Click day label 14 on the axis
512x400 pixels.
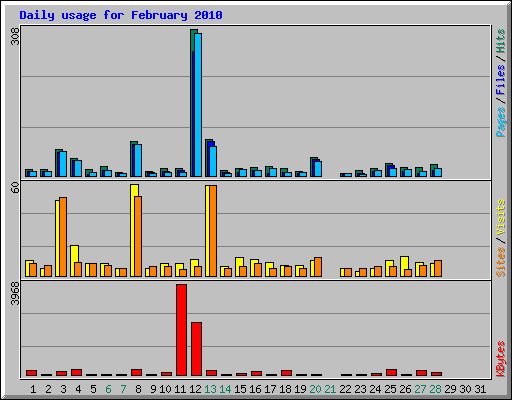click(225, 389)
